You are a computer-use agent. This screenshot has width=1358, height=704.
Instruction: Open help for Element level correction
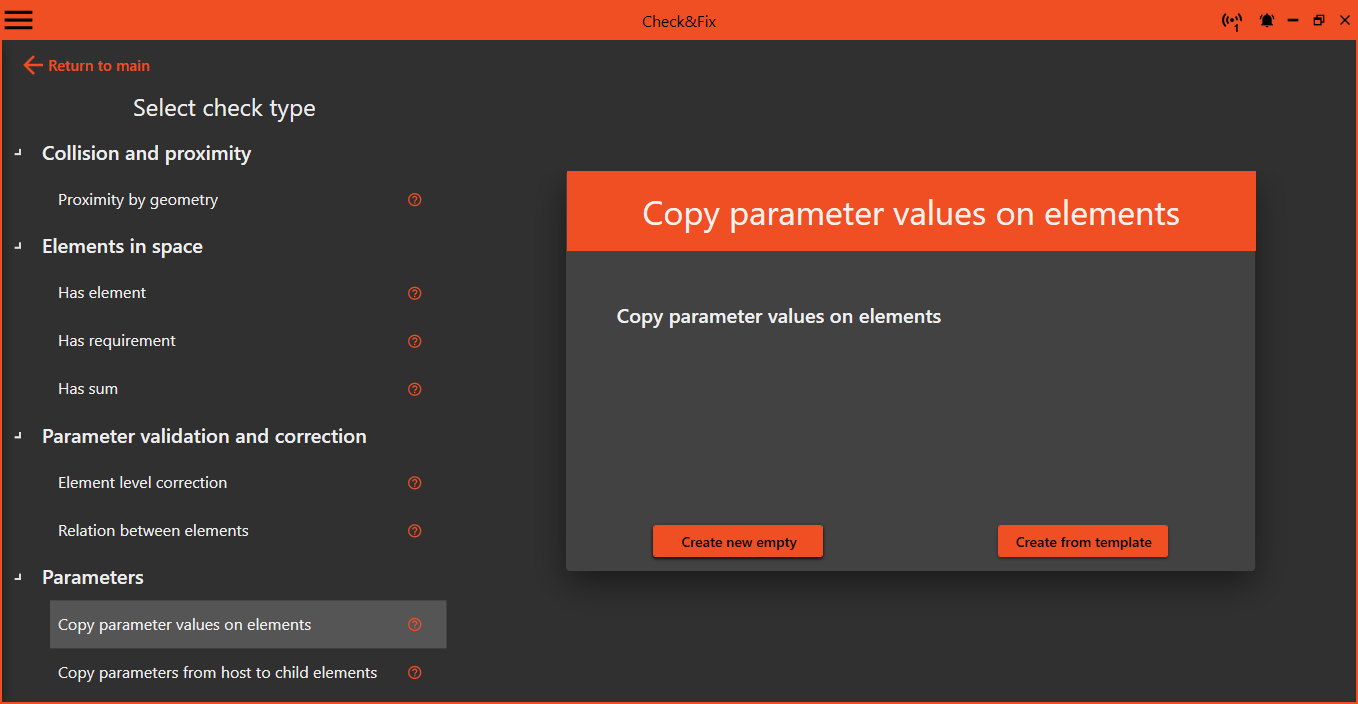tap(415, 483)
